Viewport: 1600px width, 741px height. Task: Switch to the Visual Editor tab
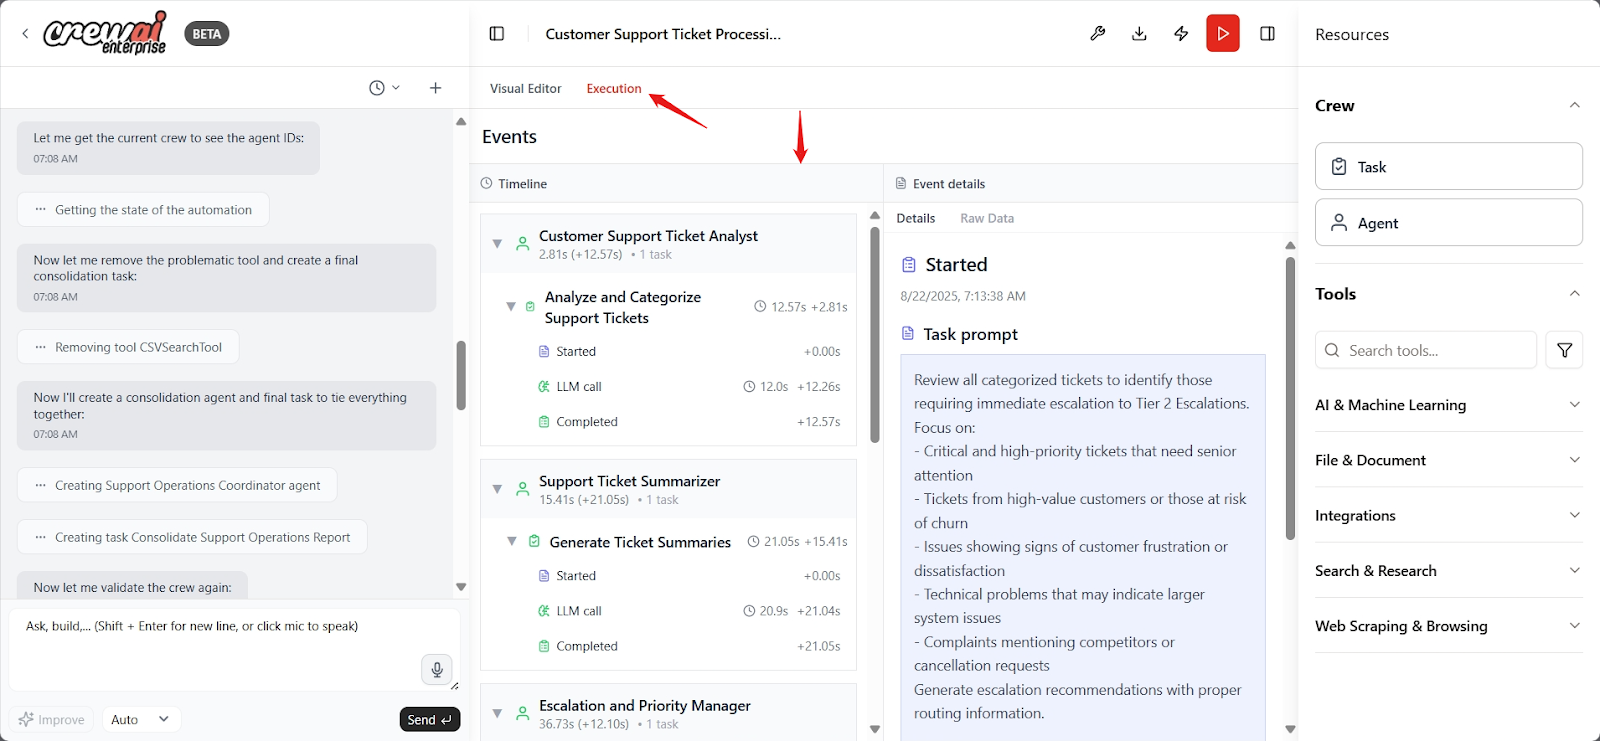coord(525,89)
